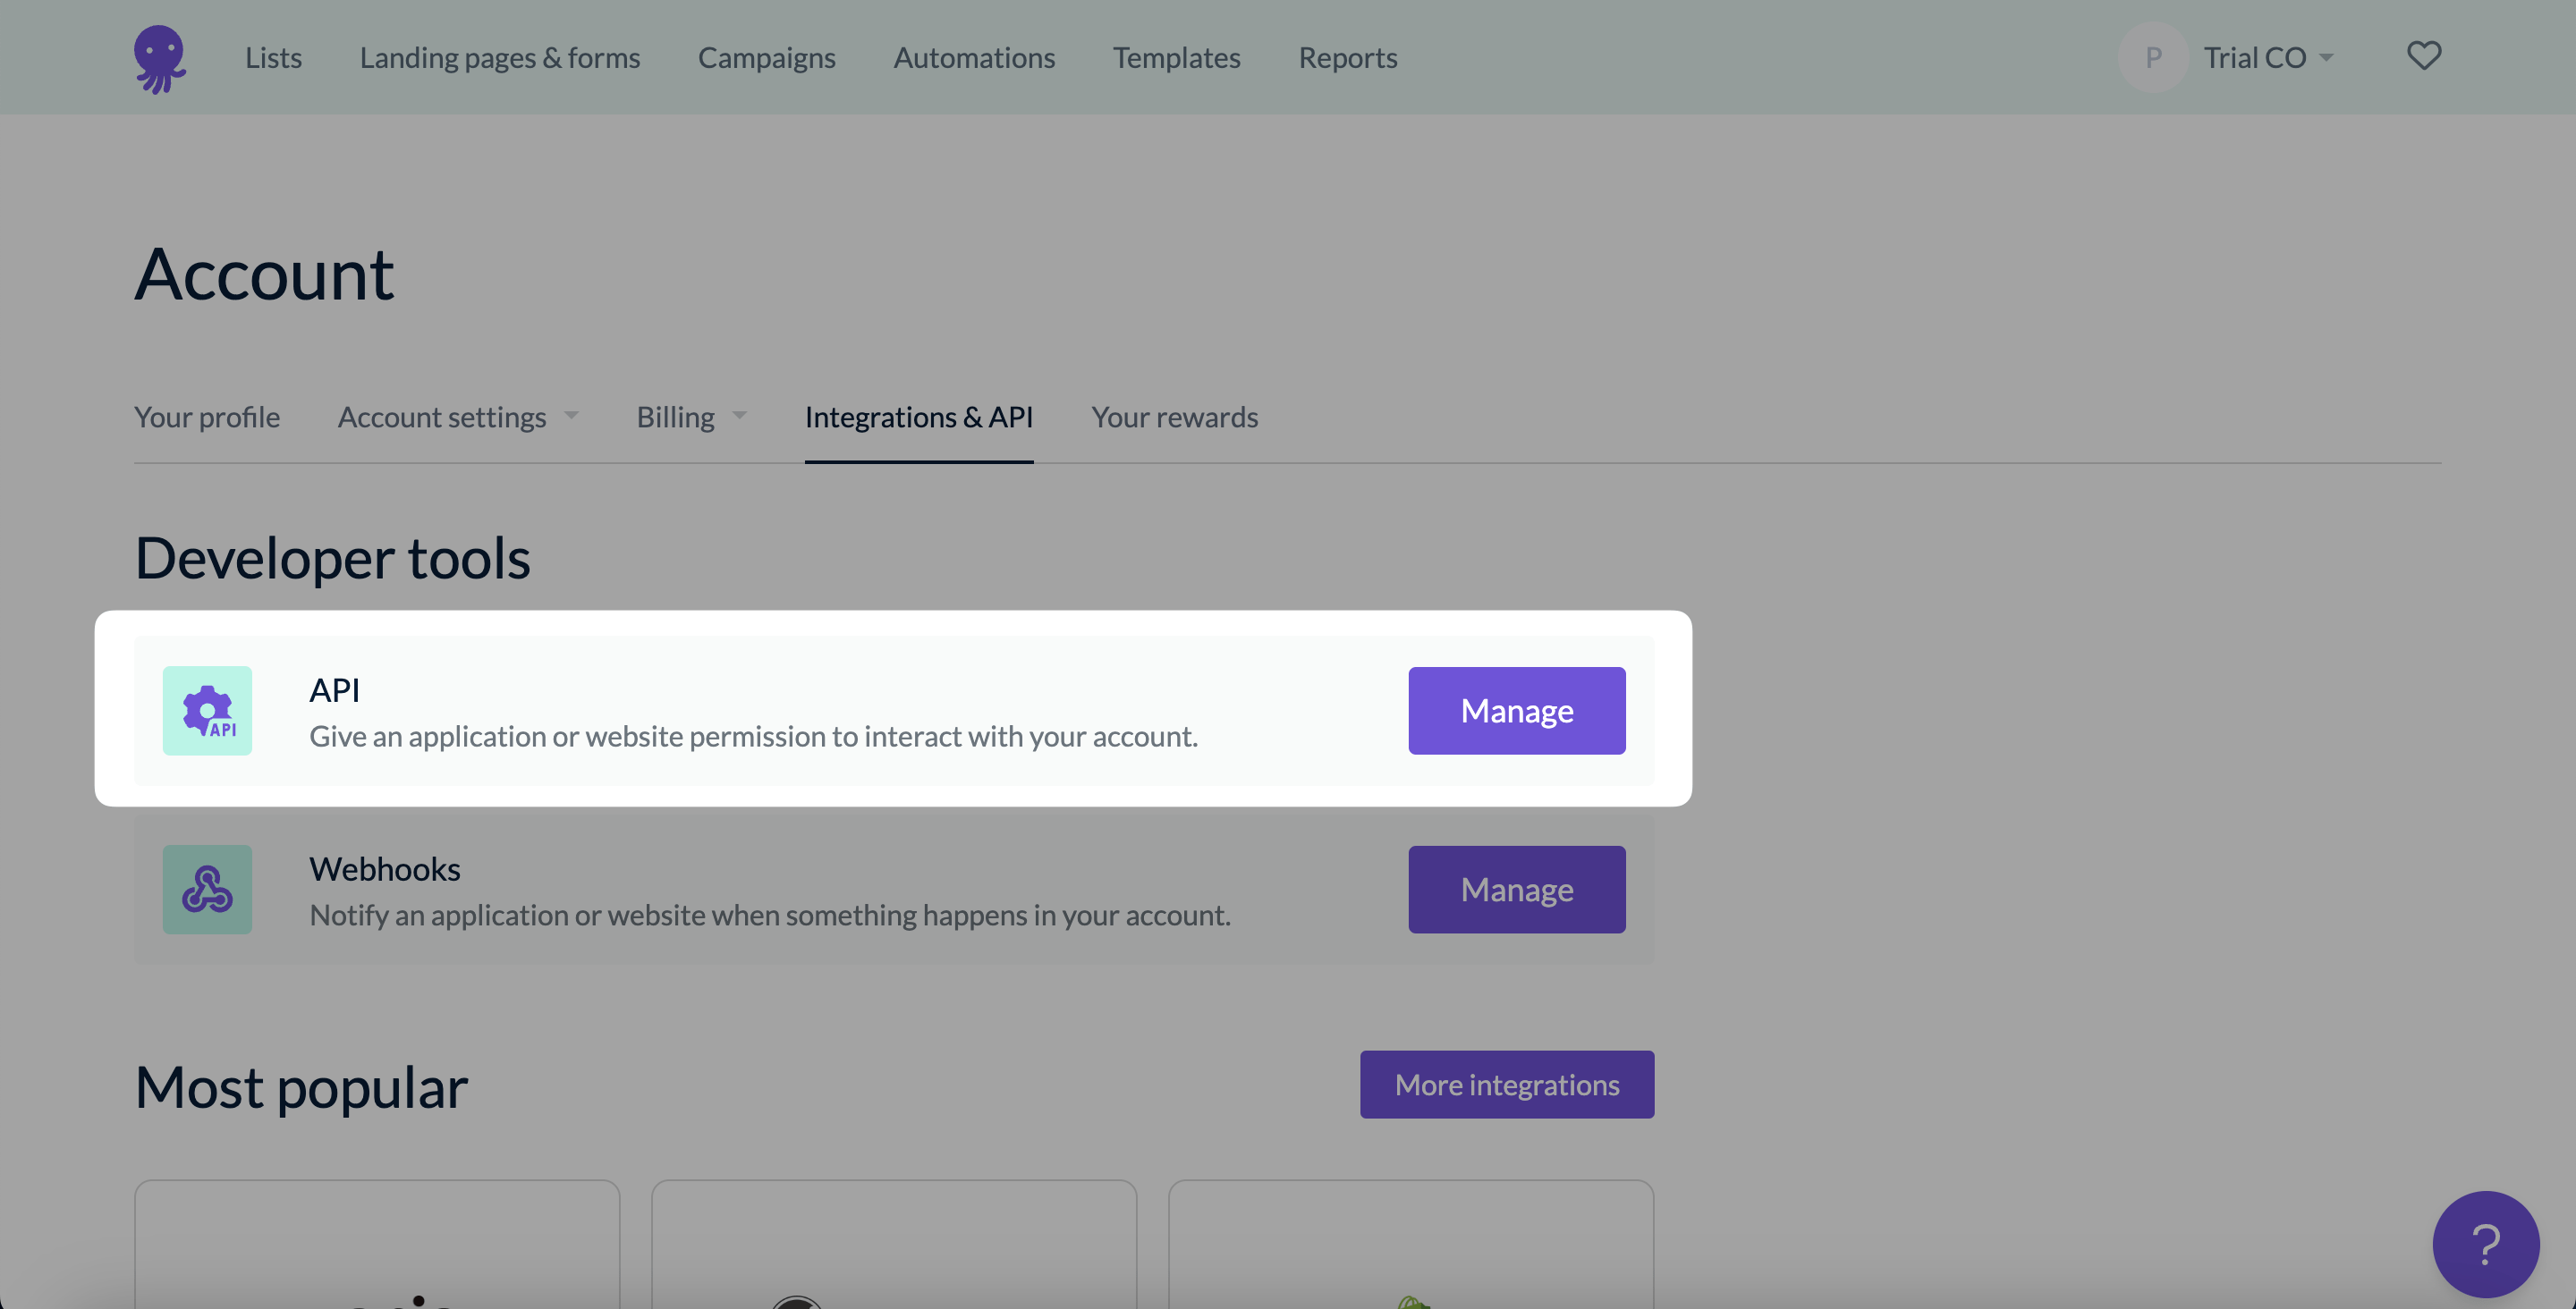Image resolution: width=2576 pixels, height=1309 pixels.
Task: Click the Lists navigation icon
Action: (272, 56)
